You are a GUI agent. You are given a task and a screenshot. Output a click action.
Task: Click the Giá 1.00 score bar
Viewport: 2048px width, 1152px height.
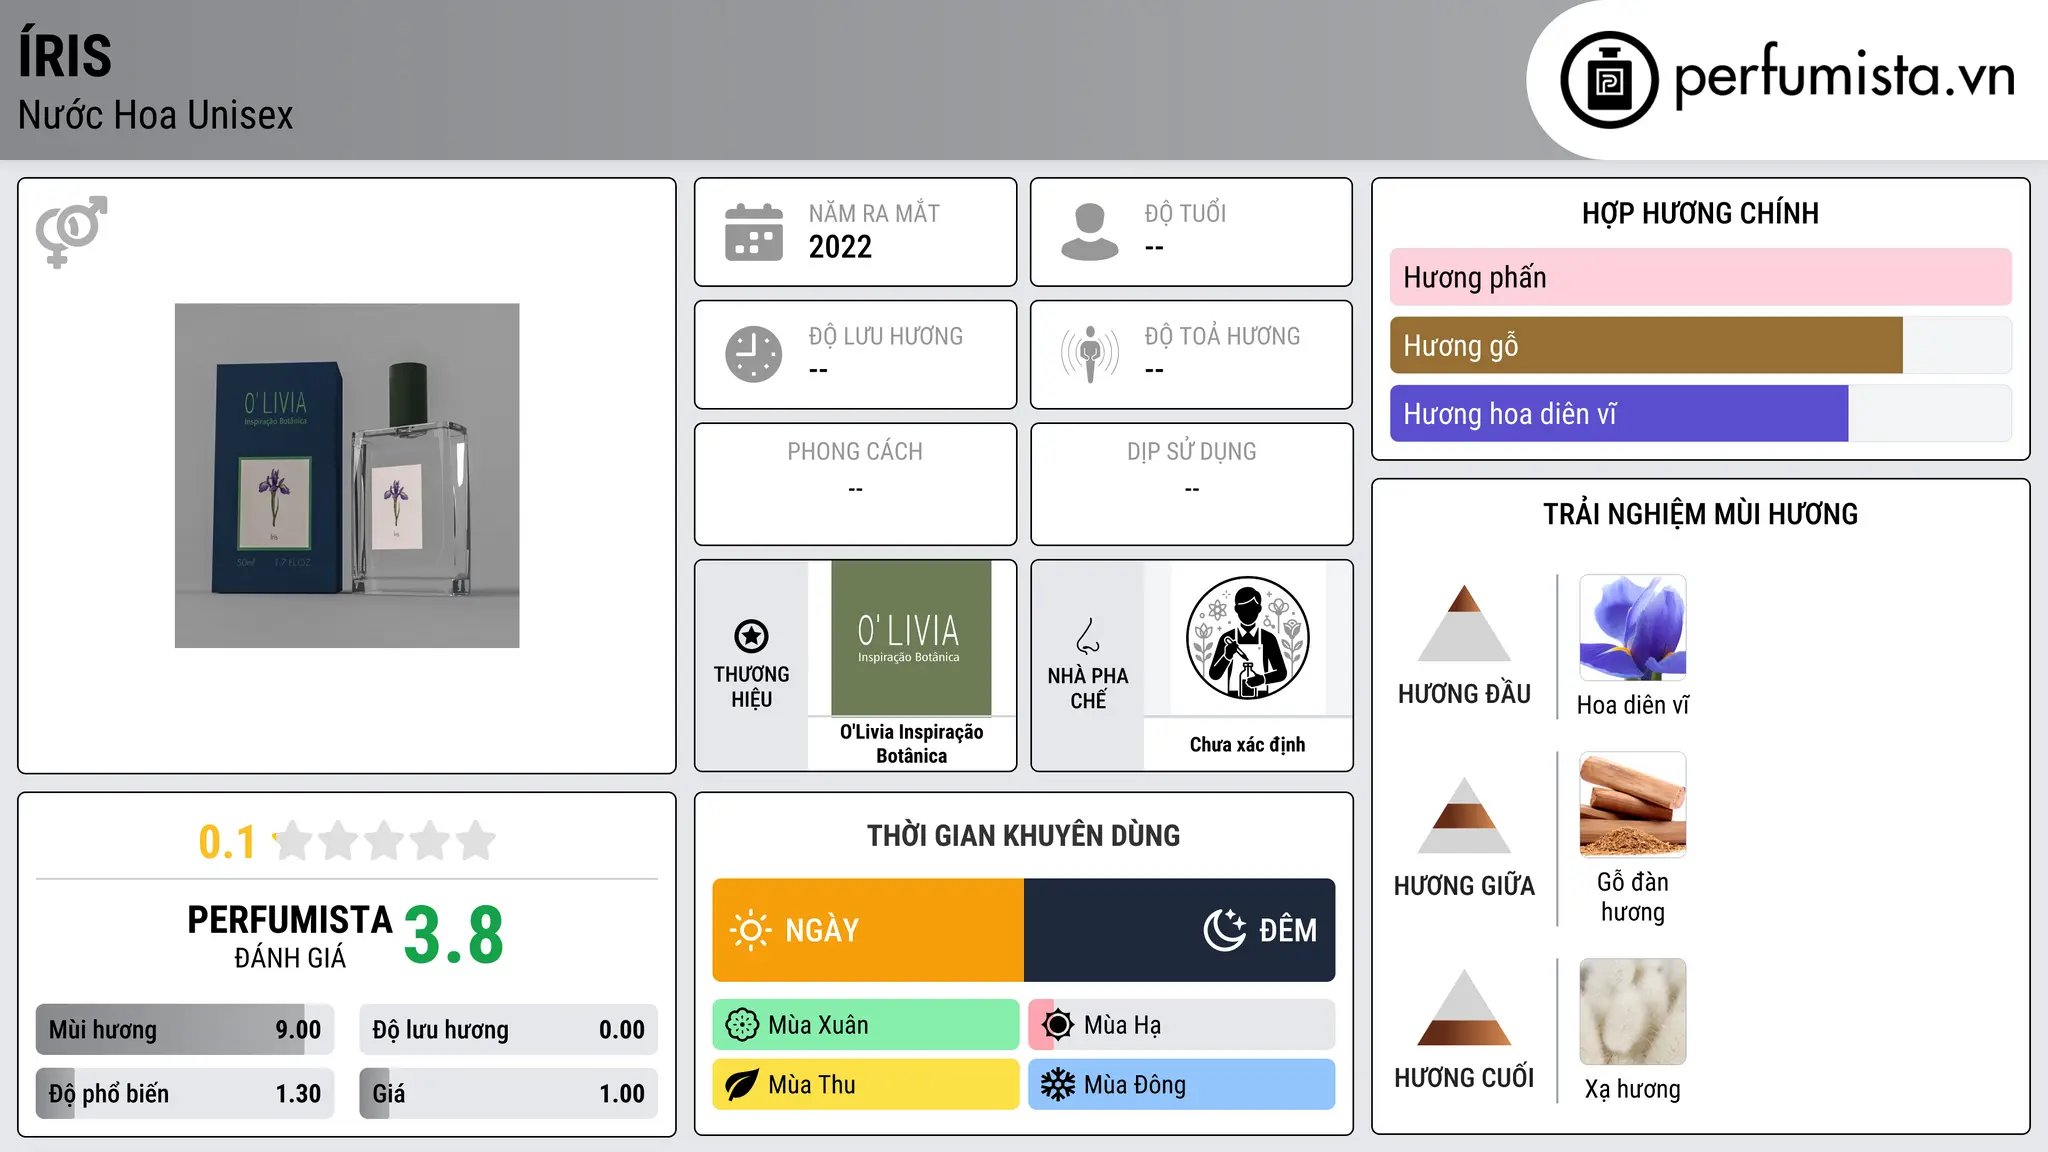point(509,1094)
